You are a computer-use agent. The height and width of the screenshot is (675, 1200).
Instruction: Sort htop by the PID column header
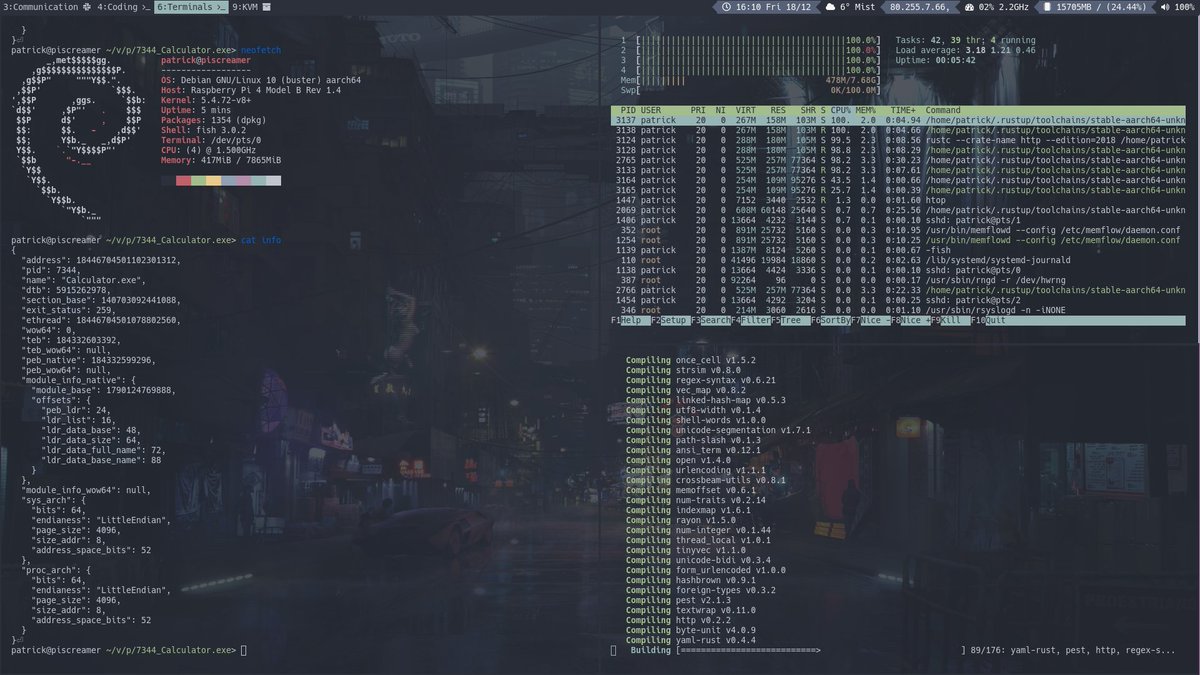(x=627, y=110)
